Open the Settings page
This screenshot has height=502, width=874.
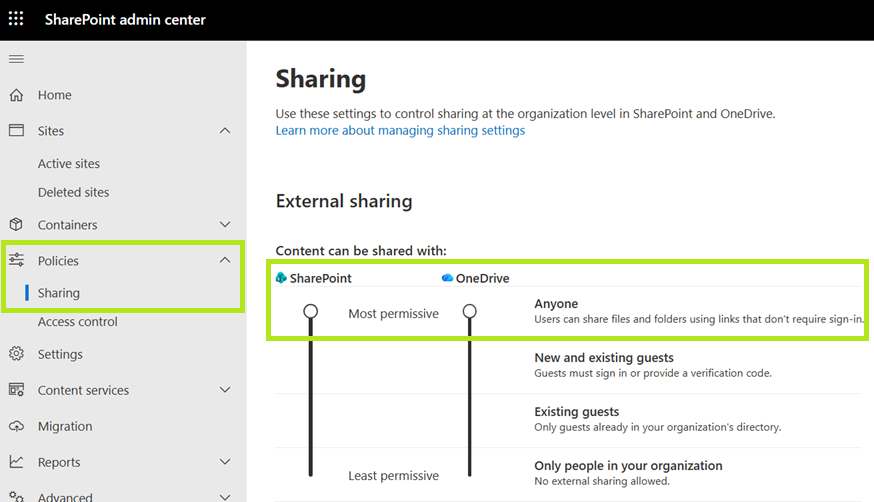[x=60, y=354]
